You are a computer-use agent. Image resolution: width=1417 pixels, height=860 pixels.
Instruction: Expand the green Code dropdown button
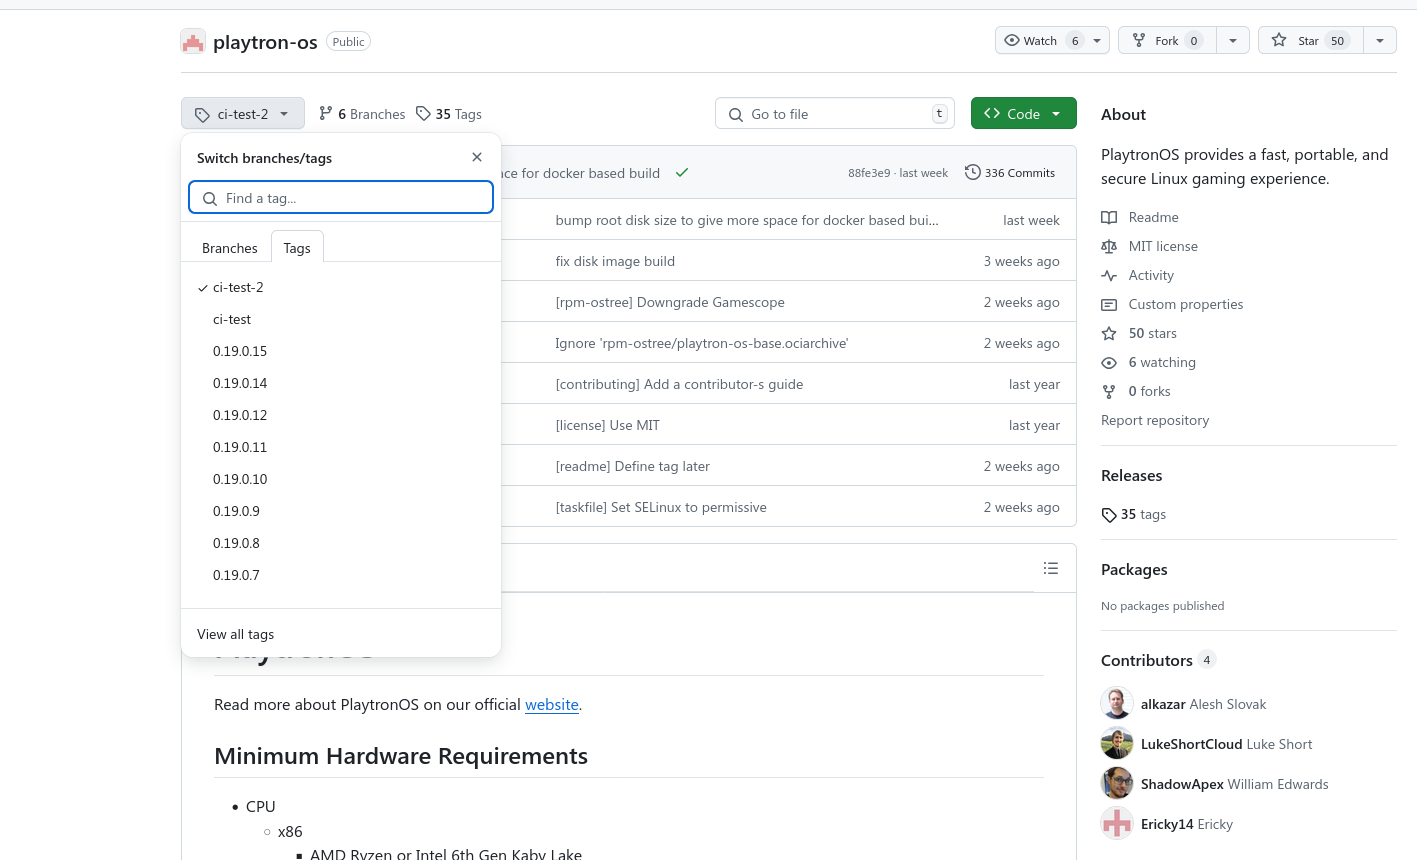1024,113
